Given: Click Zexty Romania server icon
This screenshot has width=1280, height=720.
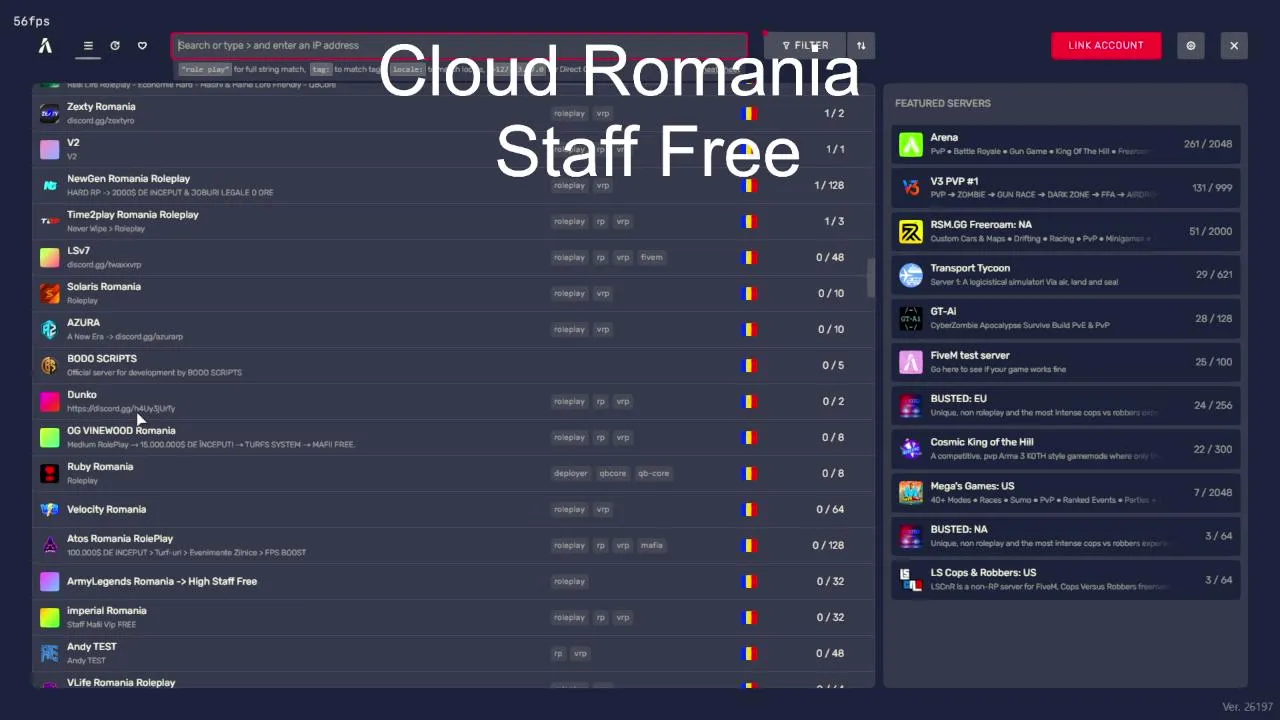Looking at the screenshot, I should click(x=49, y=113).
